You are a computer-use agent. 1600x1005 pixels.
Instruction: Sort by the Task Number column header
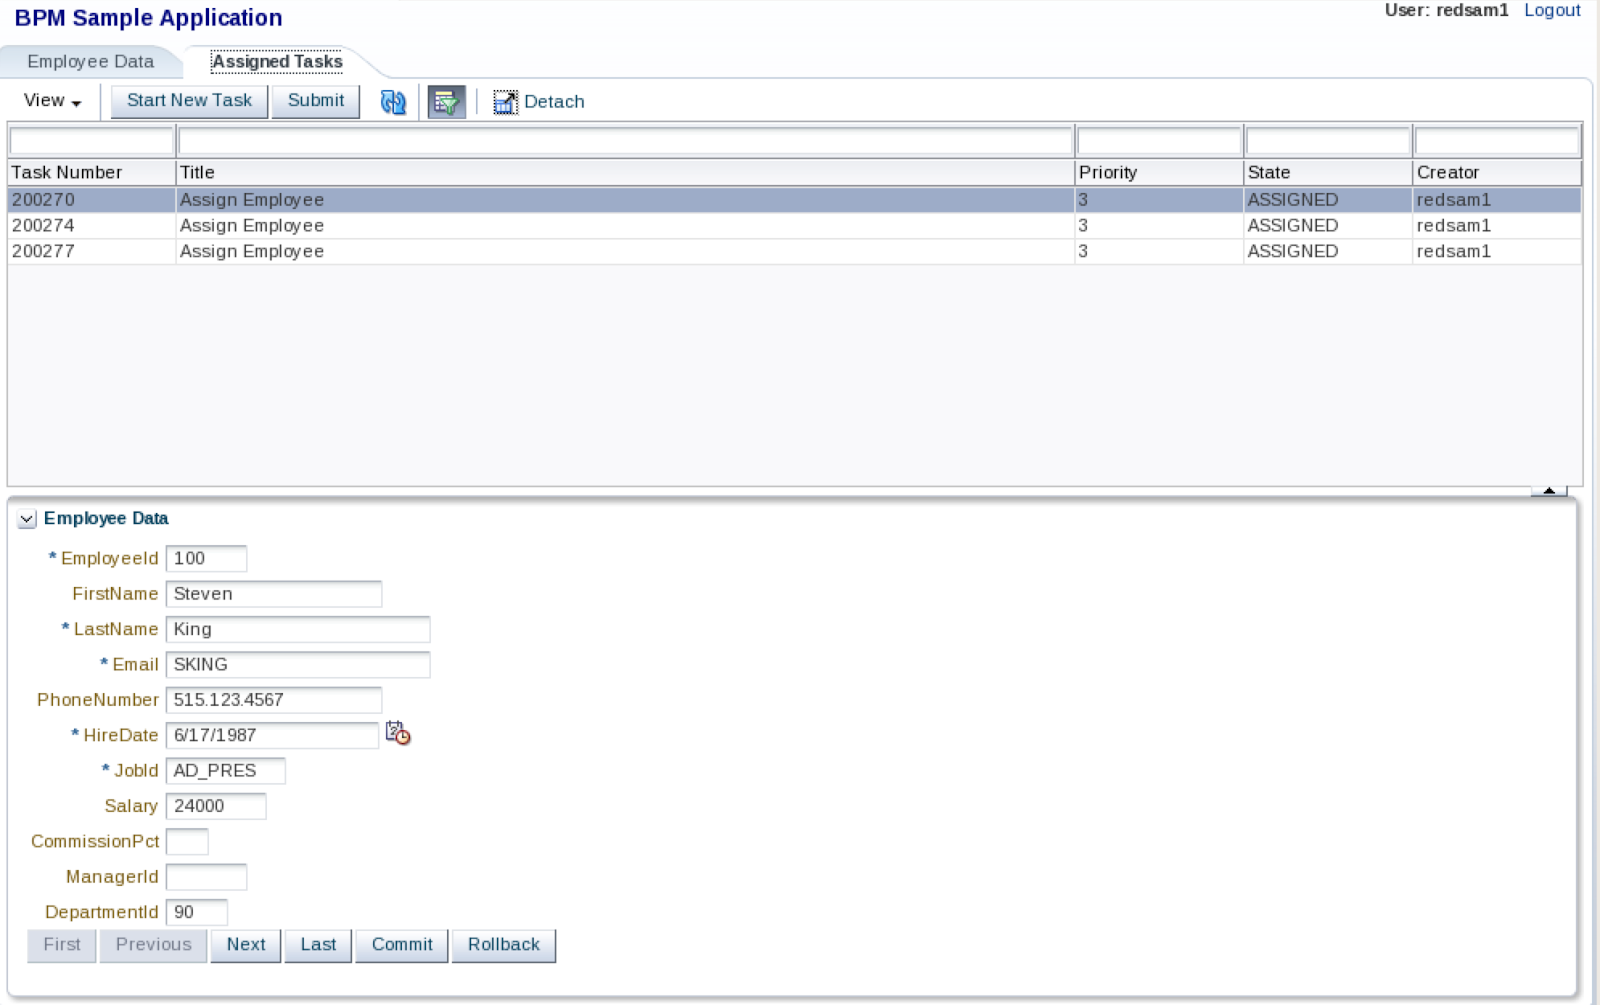[x=92, y=173]
